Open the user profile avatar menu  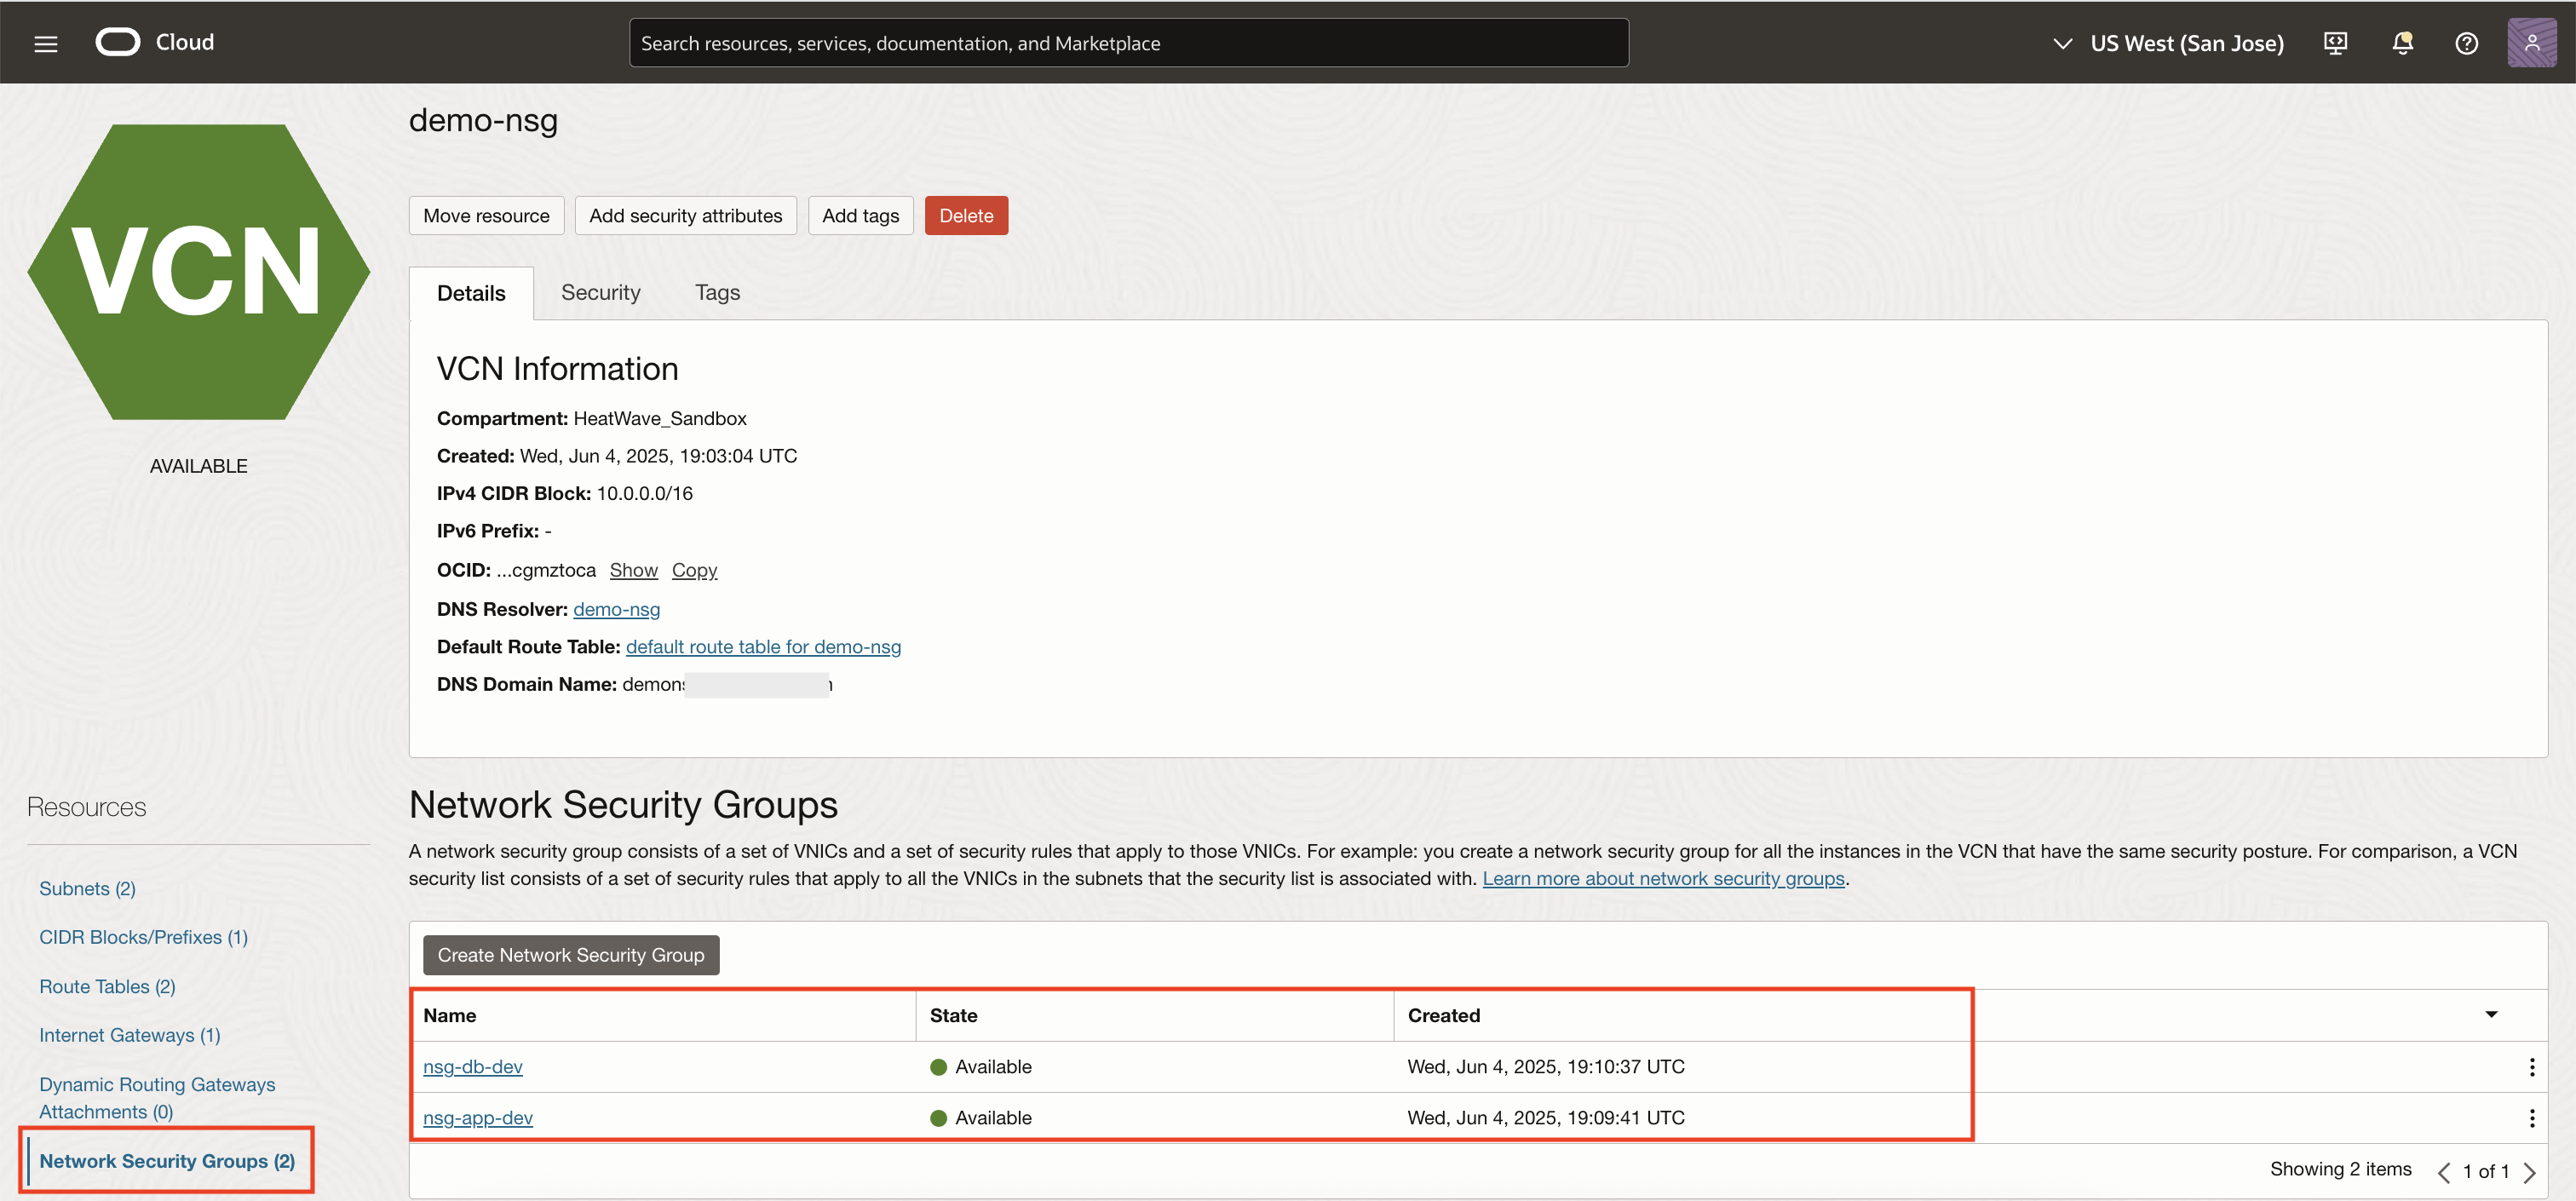point(2532,42)
